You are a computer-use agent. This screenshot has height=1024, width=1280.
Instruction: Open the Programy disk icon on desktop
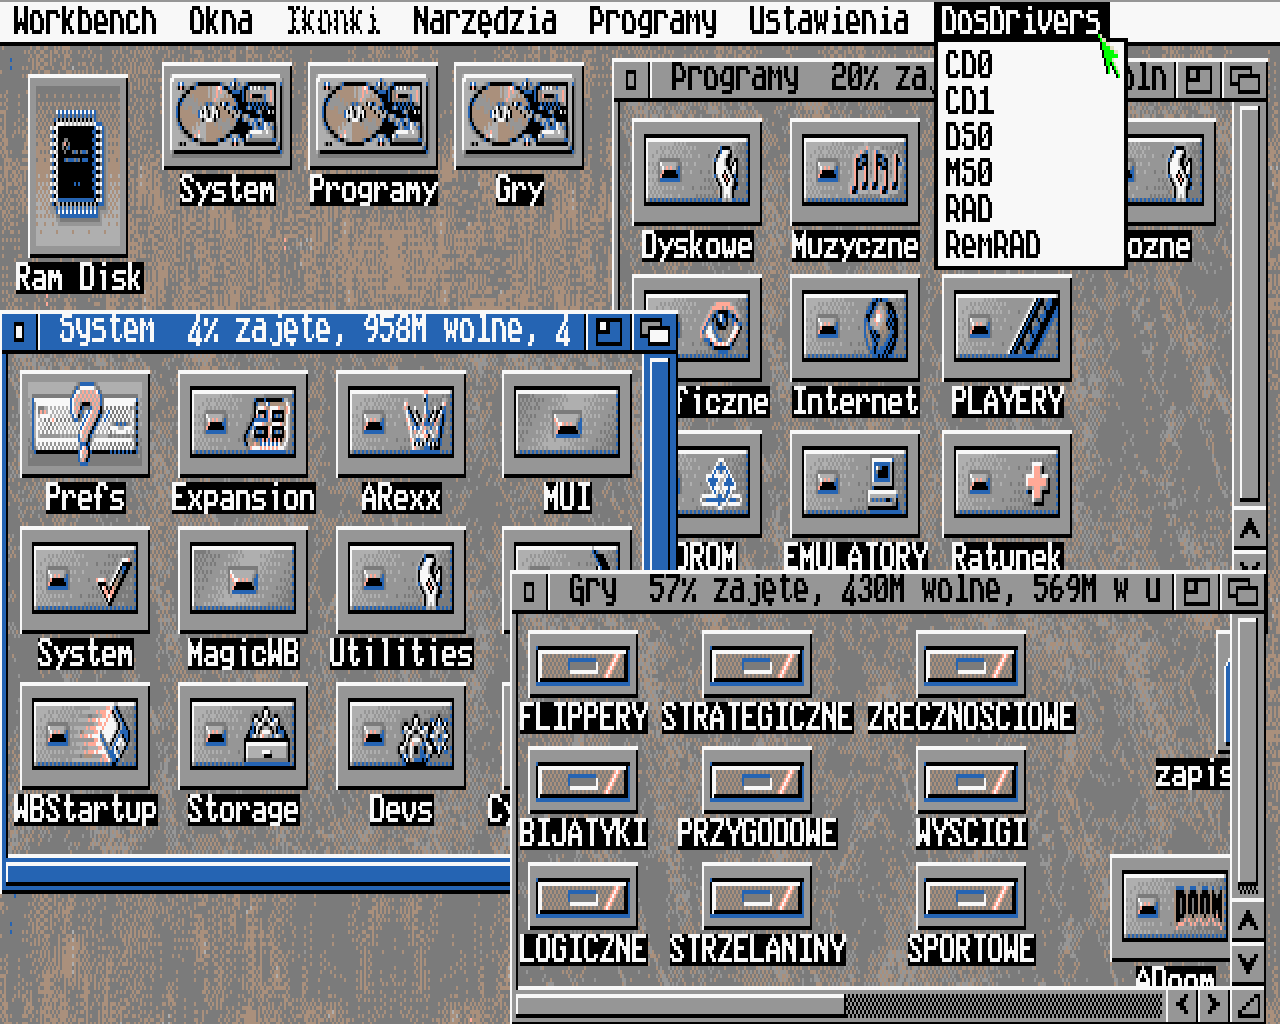[x=373, y=116]
